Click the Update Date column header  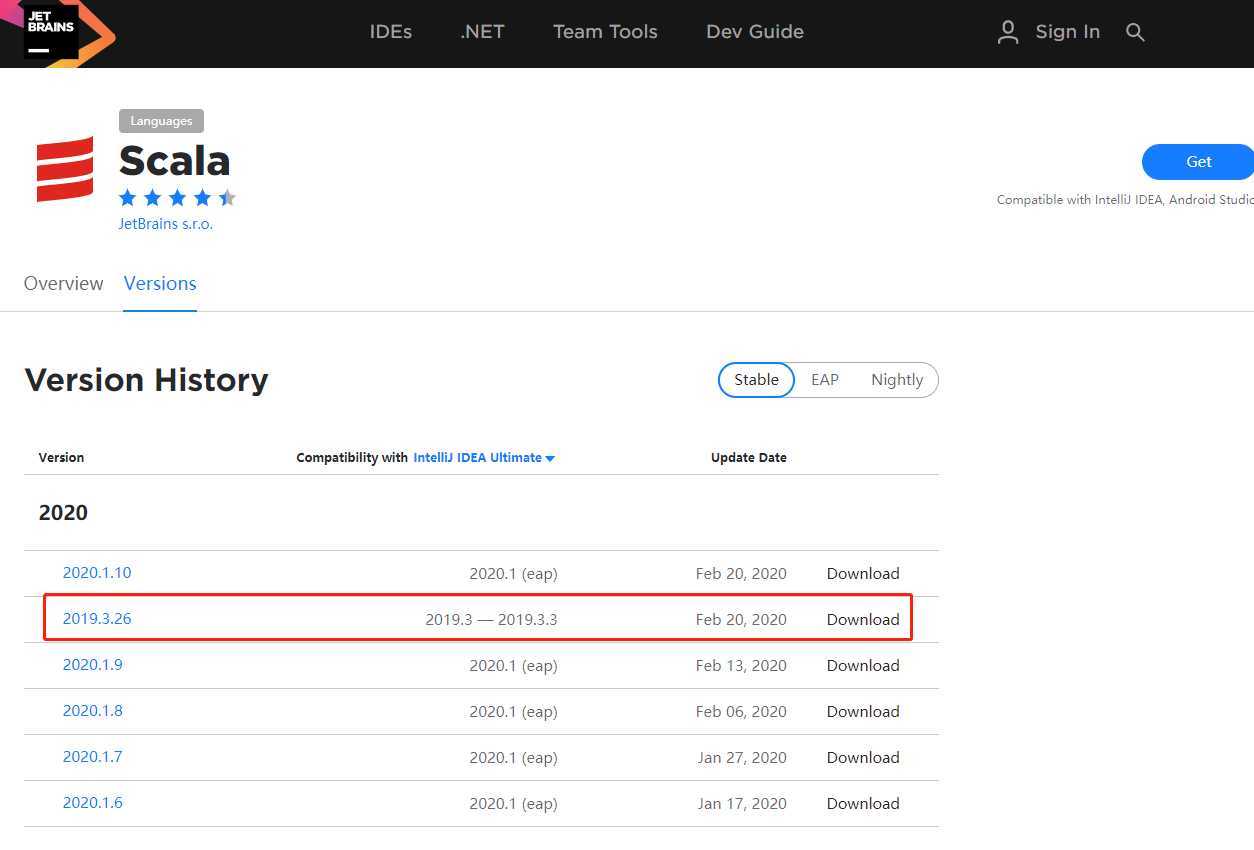click(x=749, y=458)
